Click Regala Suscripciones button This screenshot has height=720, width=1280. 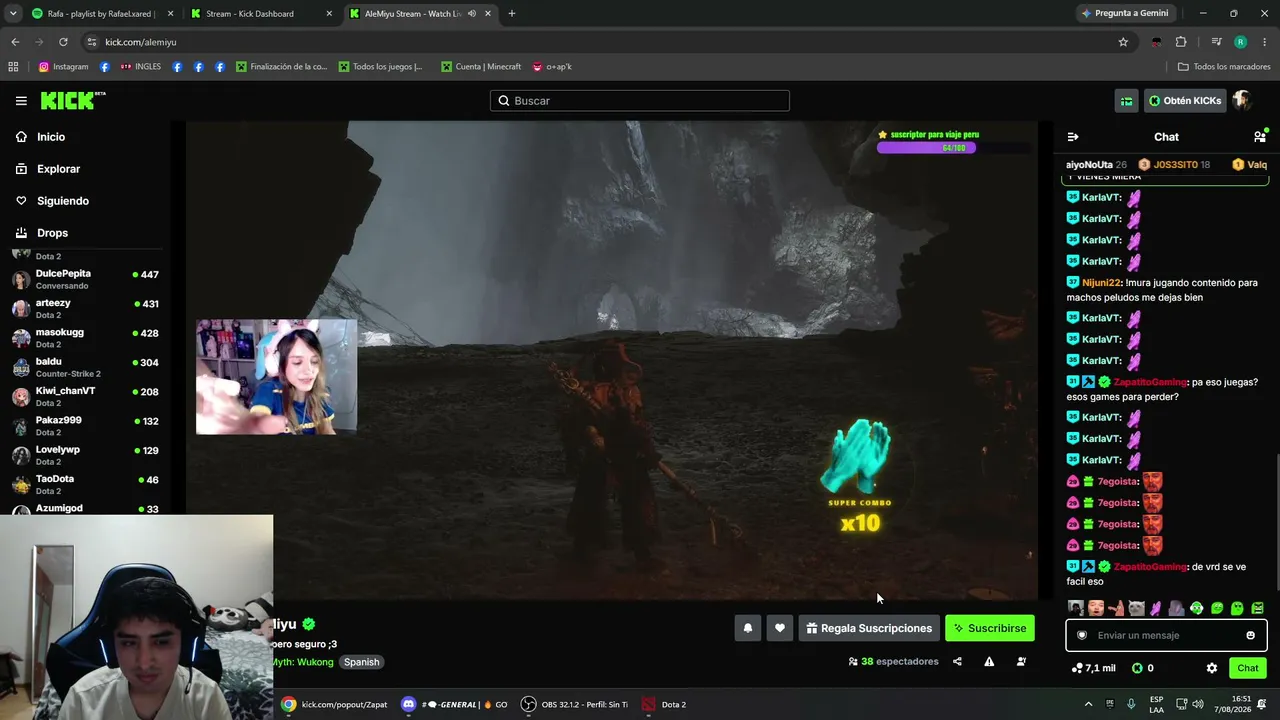pyautogui.click(x=869, y=628)
